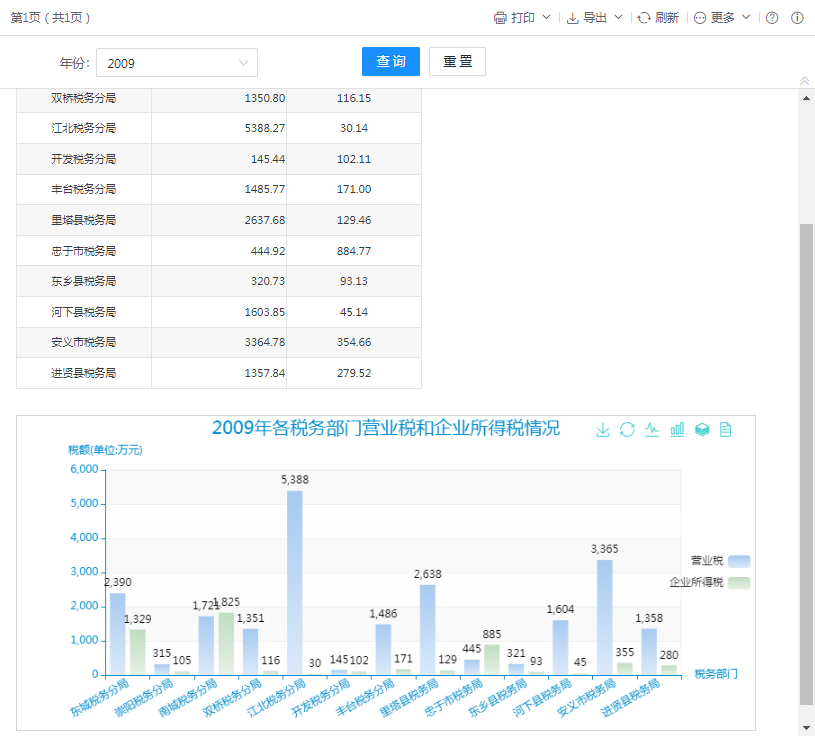Click the help question mark icon

(772, 18)
